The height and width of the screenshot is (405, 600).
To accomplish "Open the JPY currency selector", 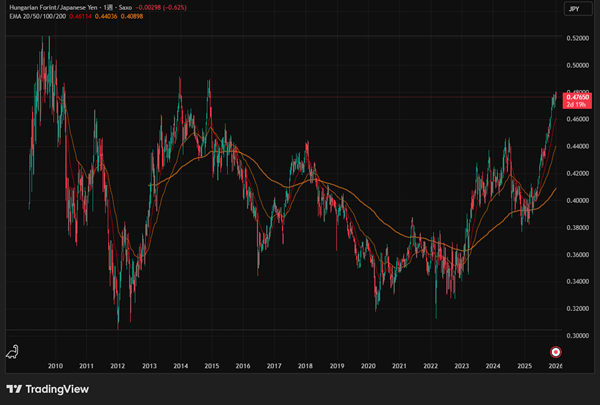I will pyautogui.click(x=571, y=9).
